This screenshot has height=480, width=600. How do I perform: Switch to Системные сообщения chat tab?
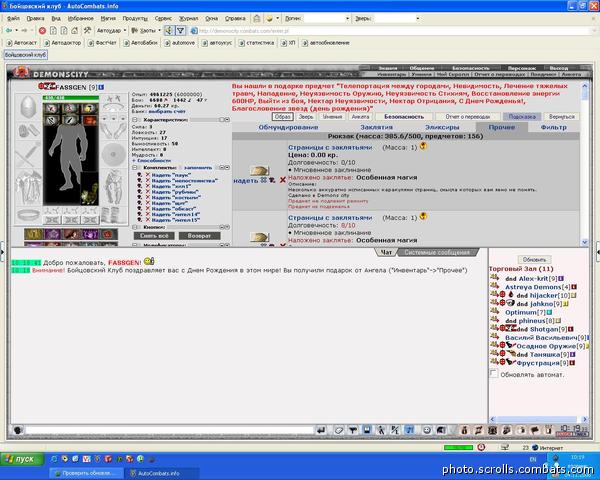[x=437, y=252]
